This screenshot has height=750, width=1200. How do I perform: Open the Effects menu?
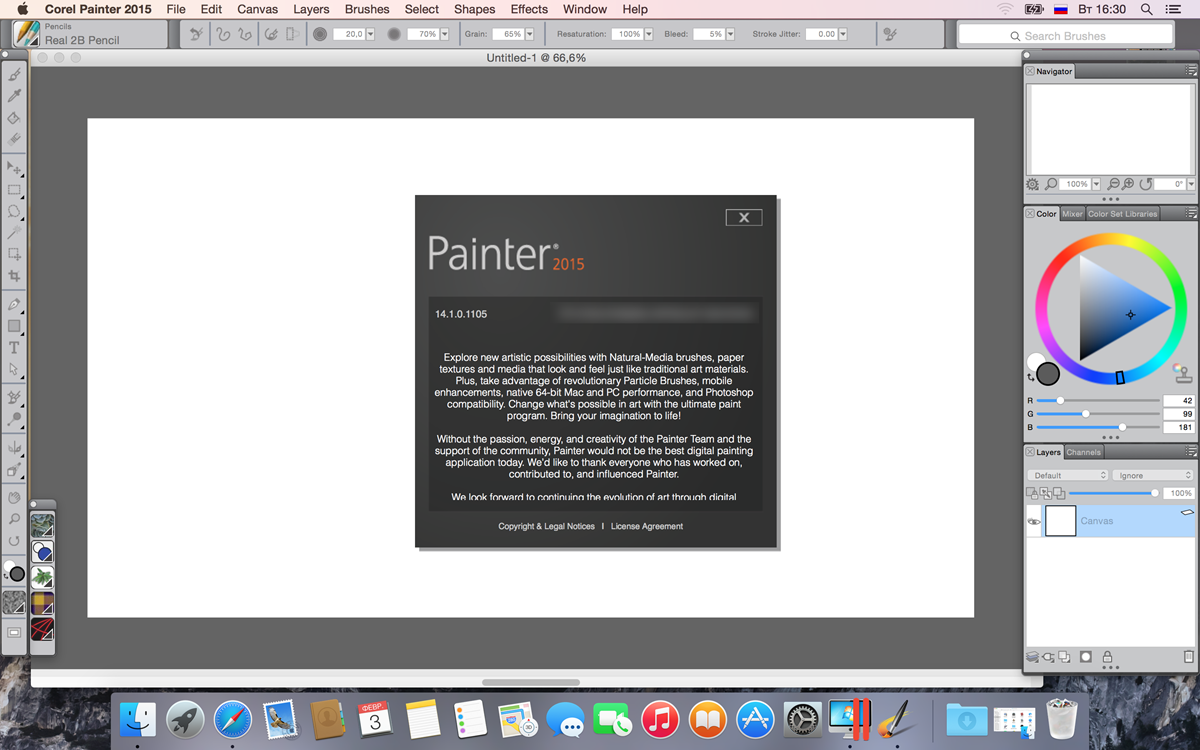[x=529, y=9]
